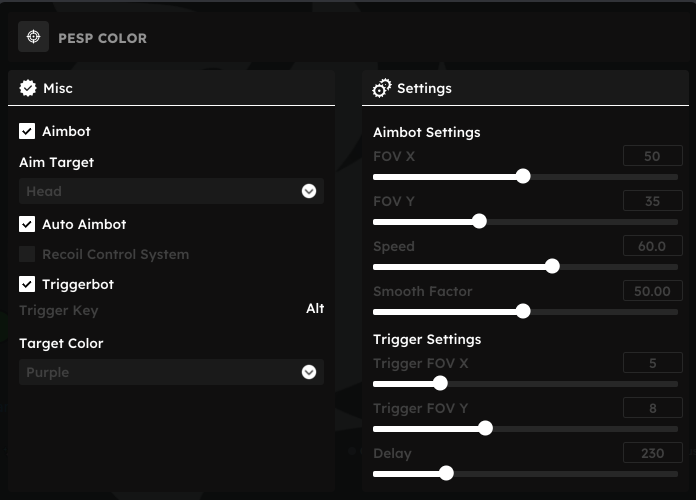
Task: Uncheck the Aimbot checkbox
Action: [x=27, y=131]
